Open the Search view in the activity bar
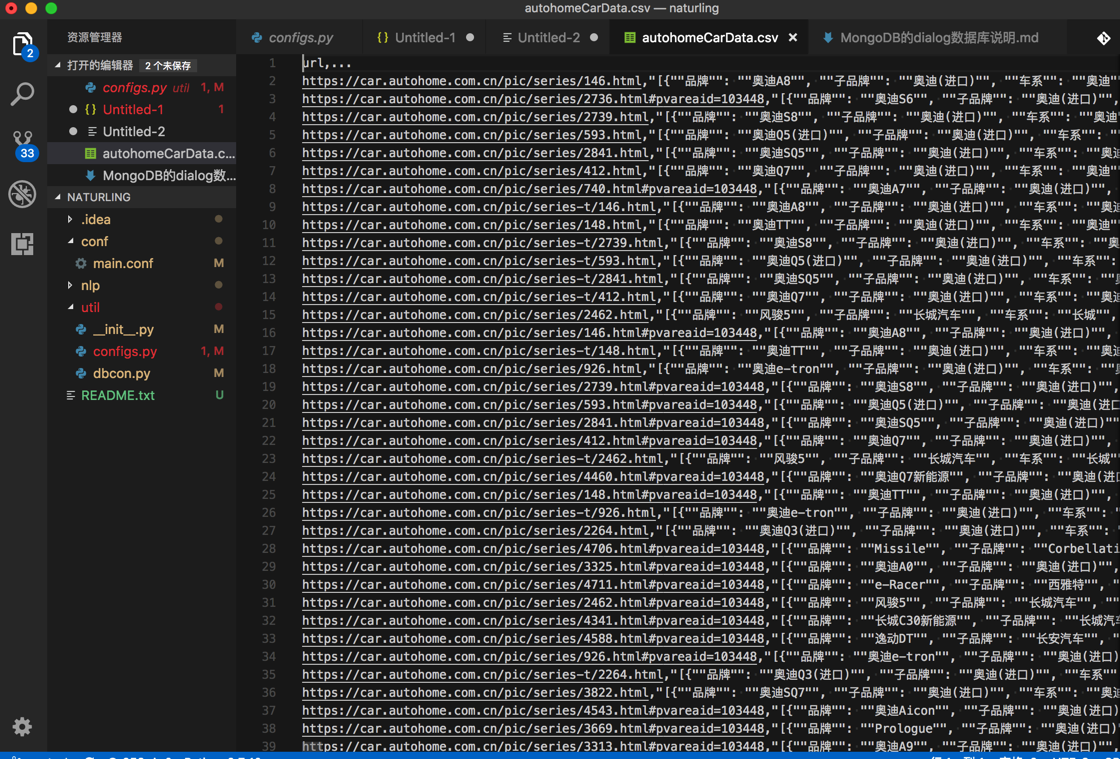 coord(23,94)
